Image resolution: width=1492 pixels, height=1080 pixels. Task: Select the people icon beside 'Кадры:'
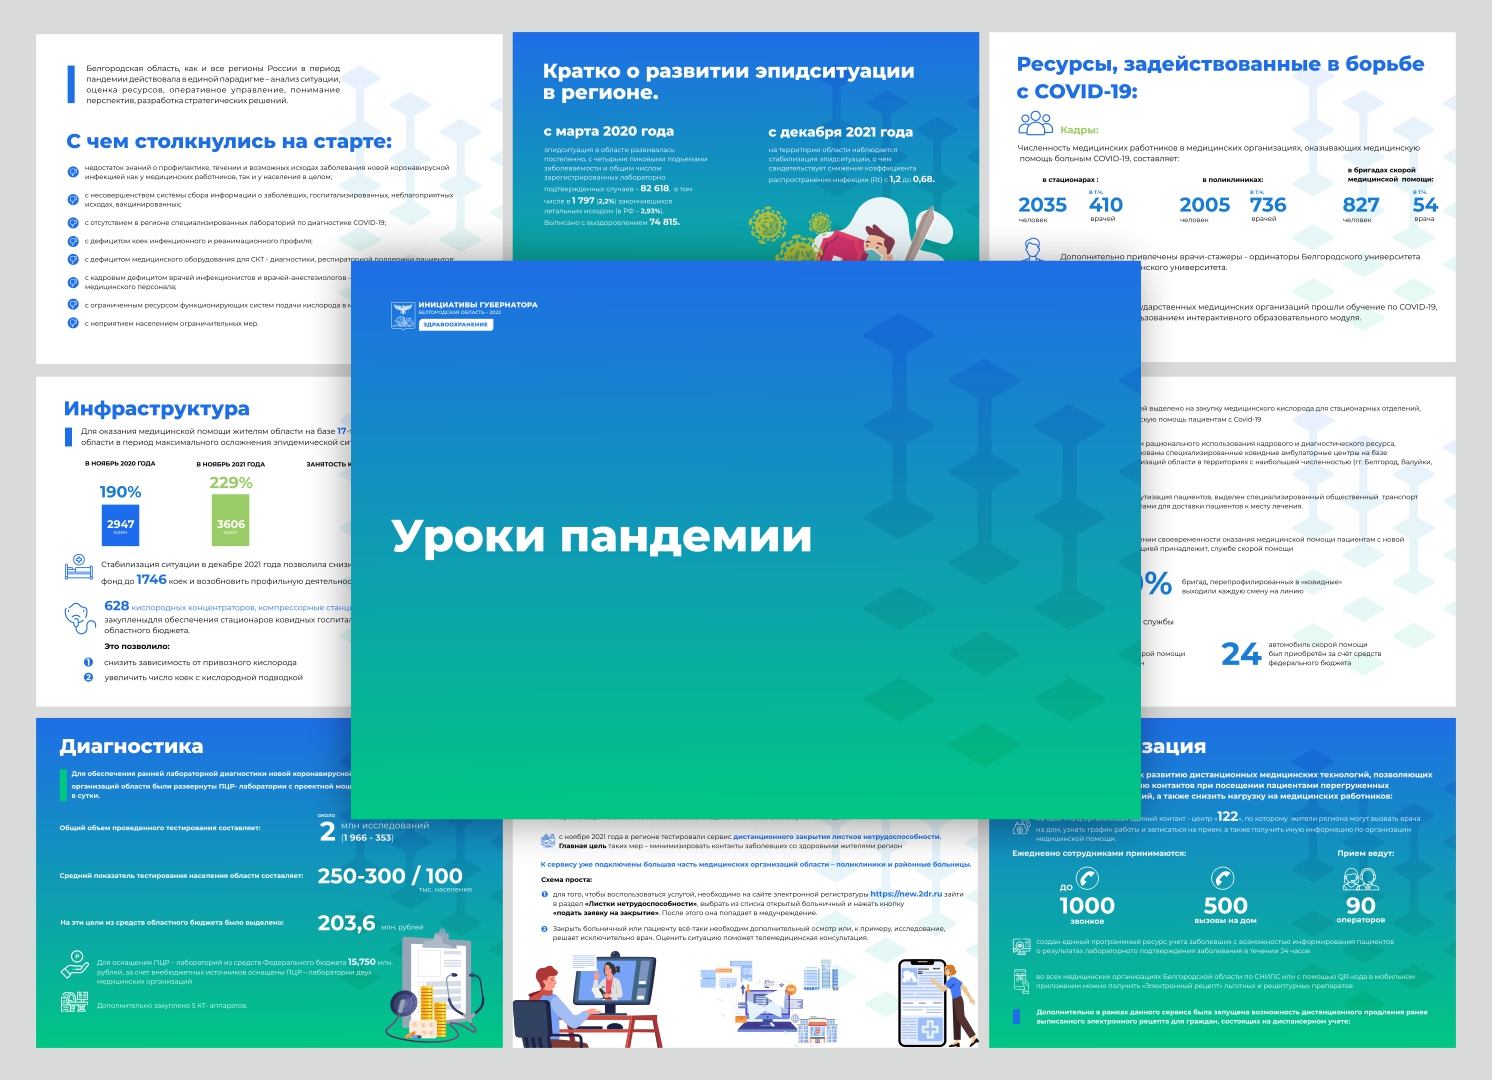point(1035,124)
